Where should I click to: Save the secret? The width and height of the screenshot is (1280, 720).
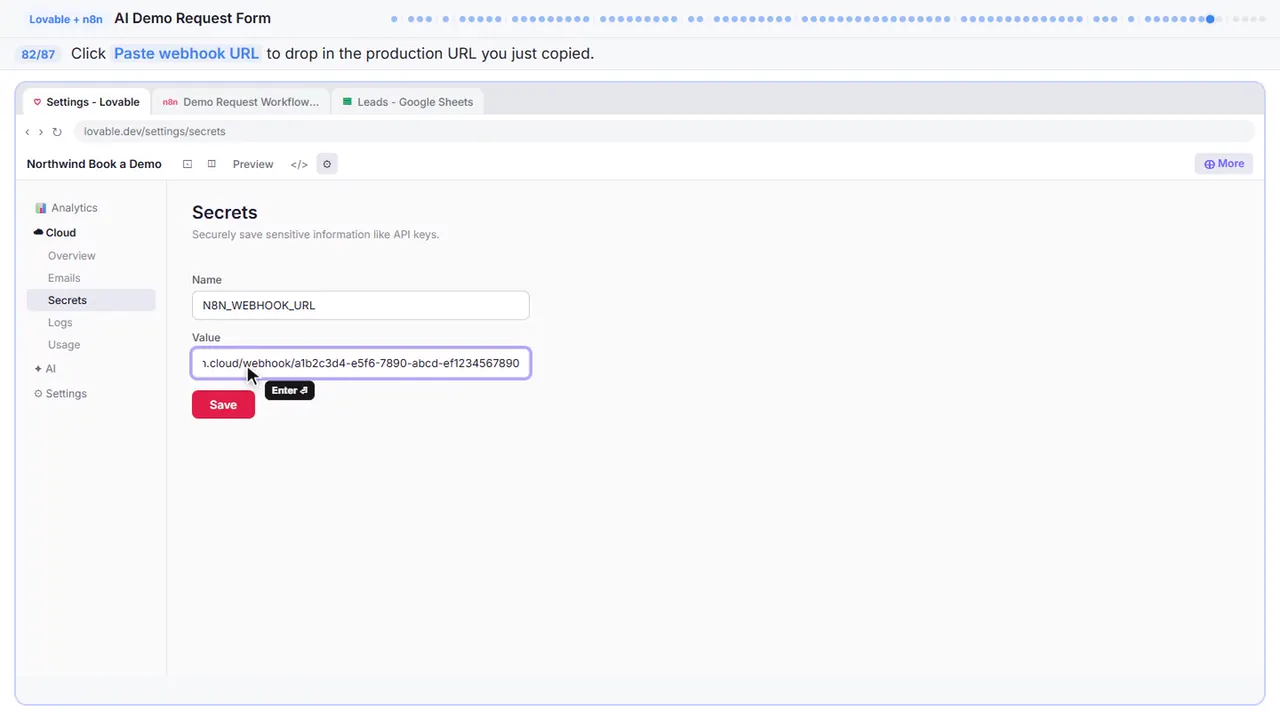click(223, 404)
